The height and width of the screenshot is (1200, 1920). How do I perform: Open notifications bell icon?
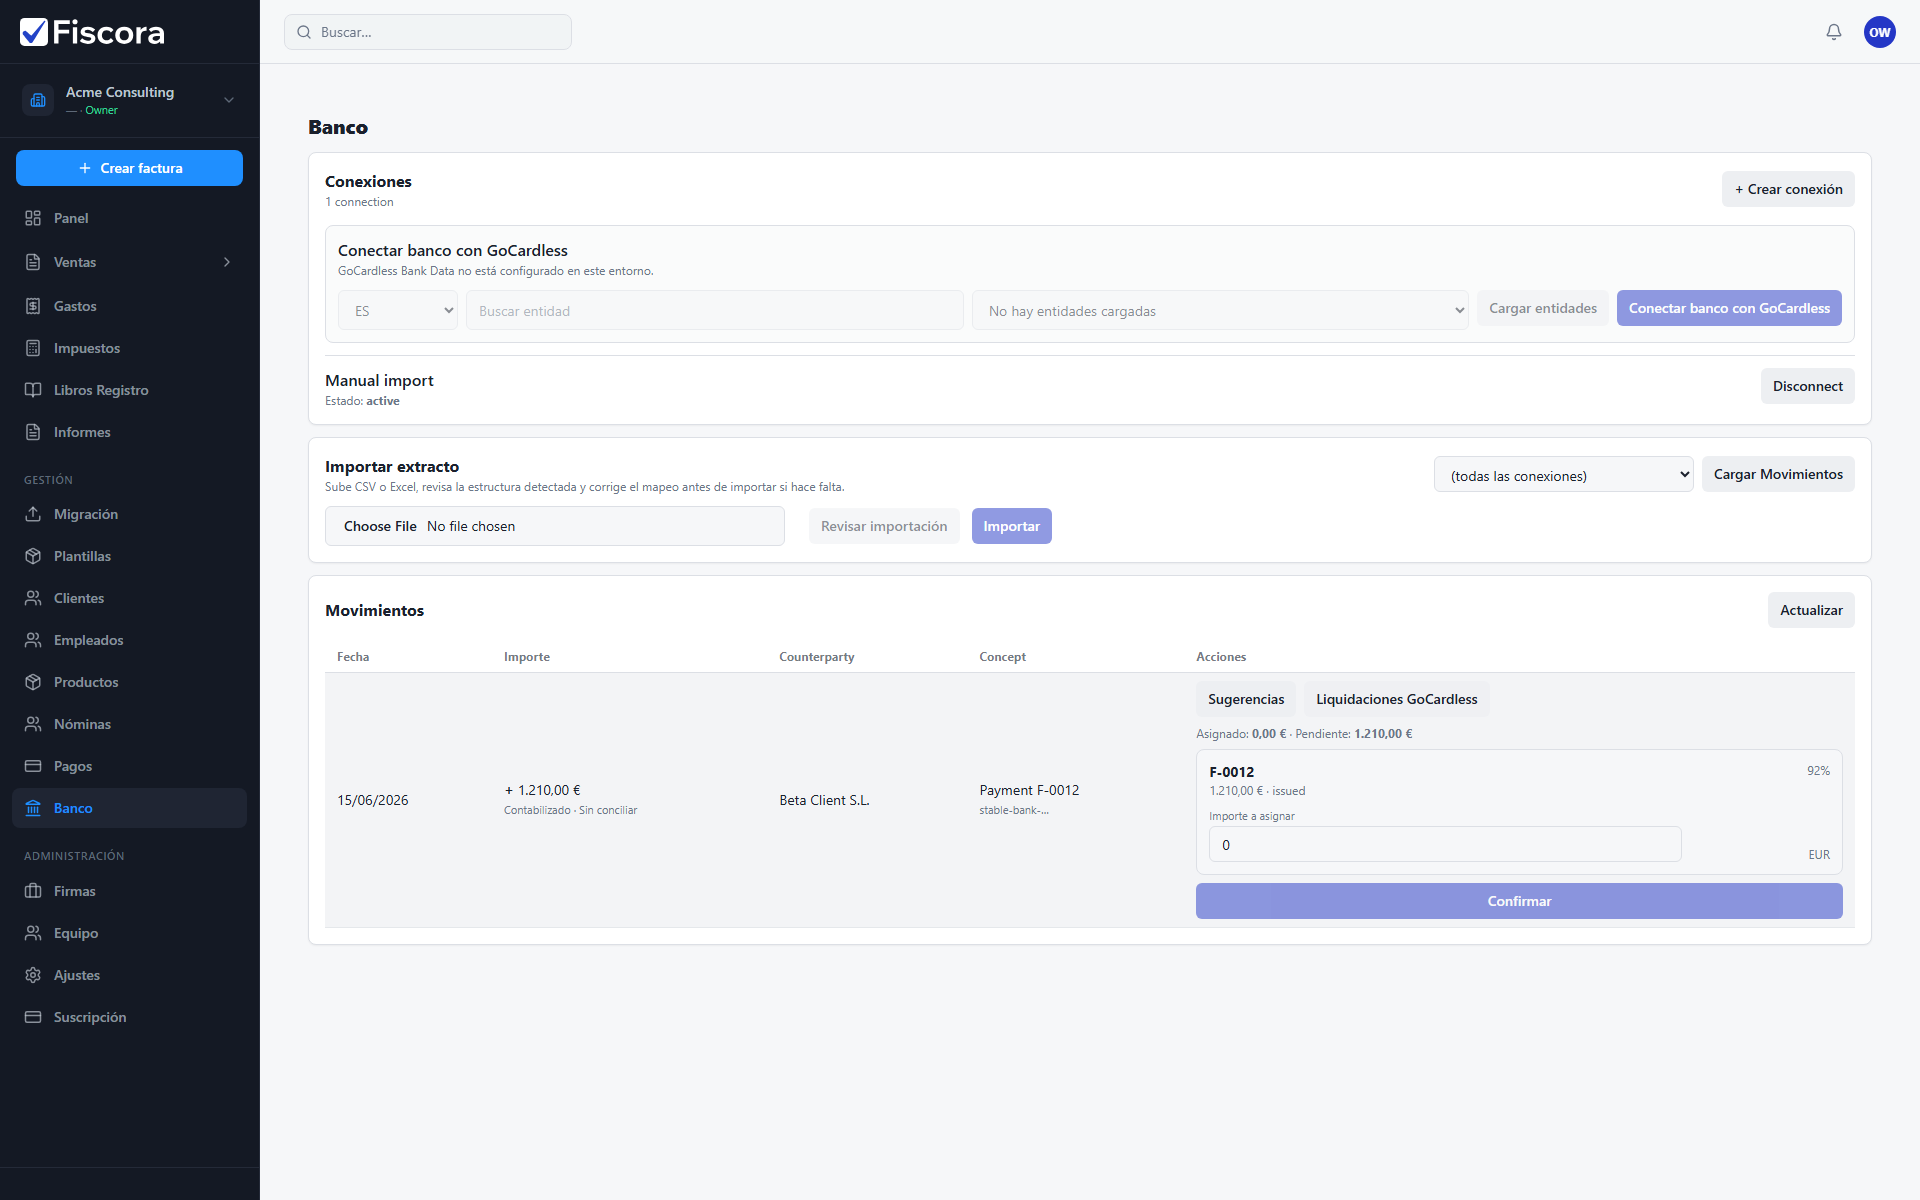(x=1834, y=32)
